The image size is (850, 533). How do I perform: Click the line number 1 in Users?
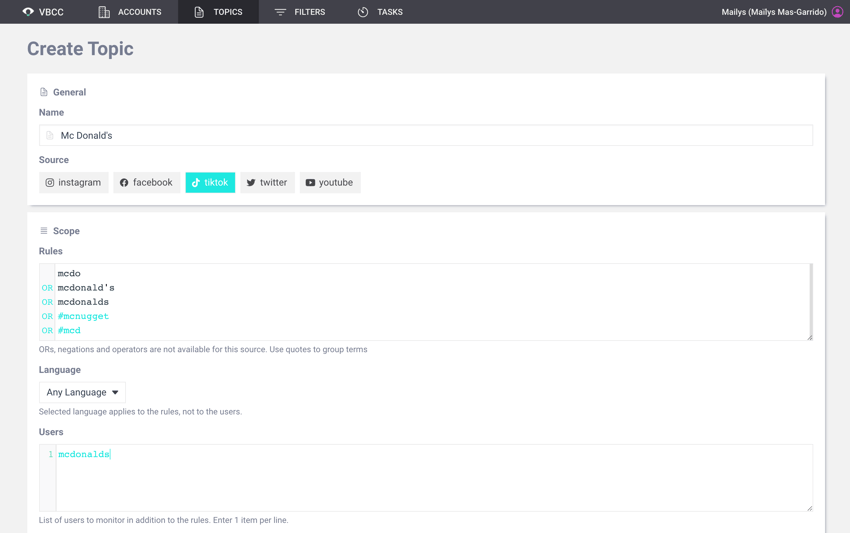coord(50,454)
